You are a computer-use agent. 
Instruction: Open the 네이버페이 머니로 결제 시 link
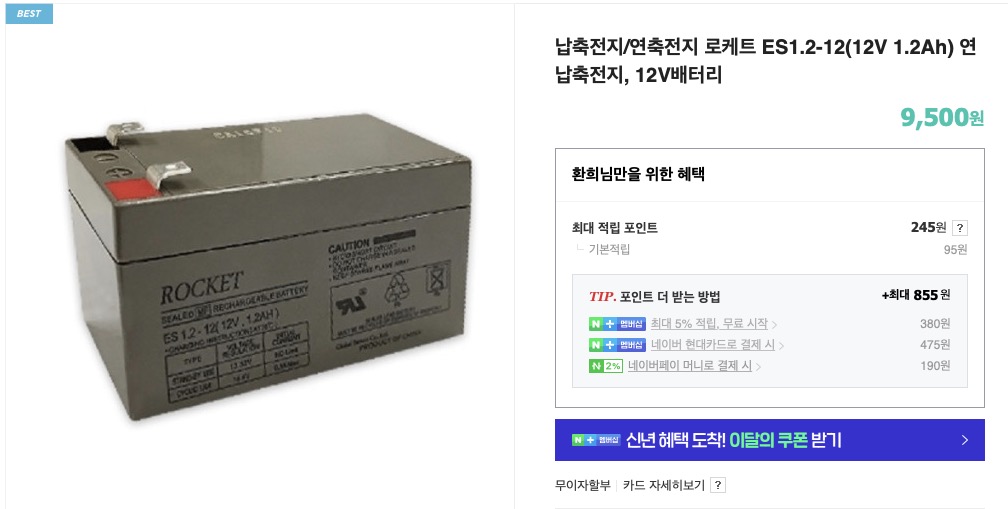tap(690, 366)
